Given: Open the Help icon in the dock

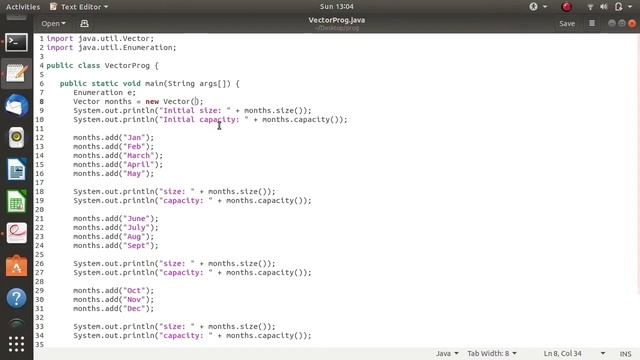Looking at the screenshot, I should [x=16, y=298].
